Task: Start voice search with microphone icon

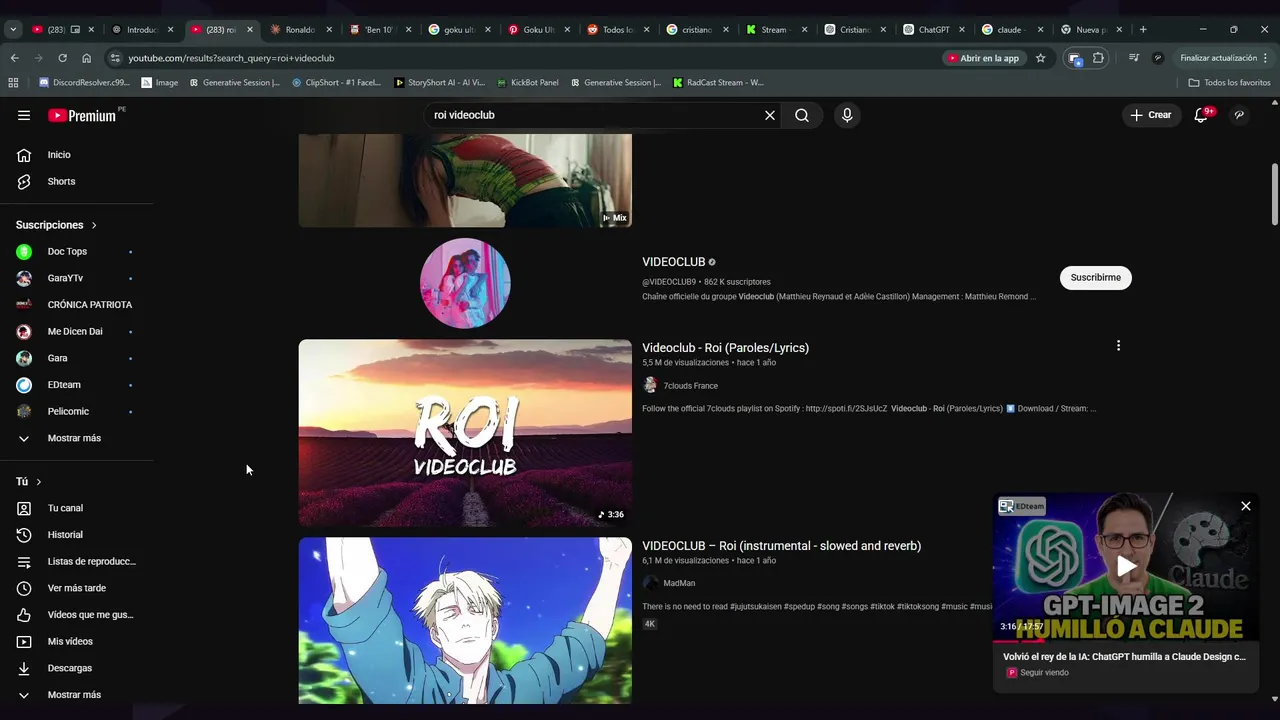Action: coord(847,115)
